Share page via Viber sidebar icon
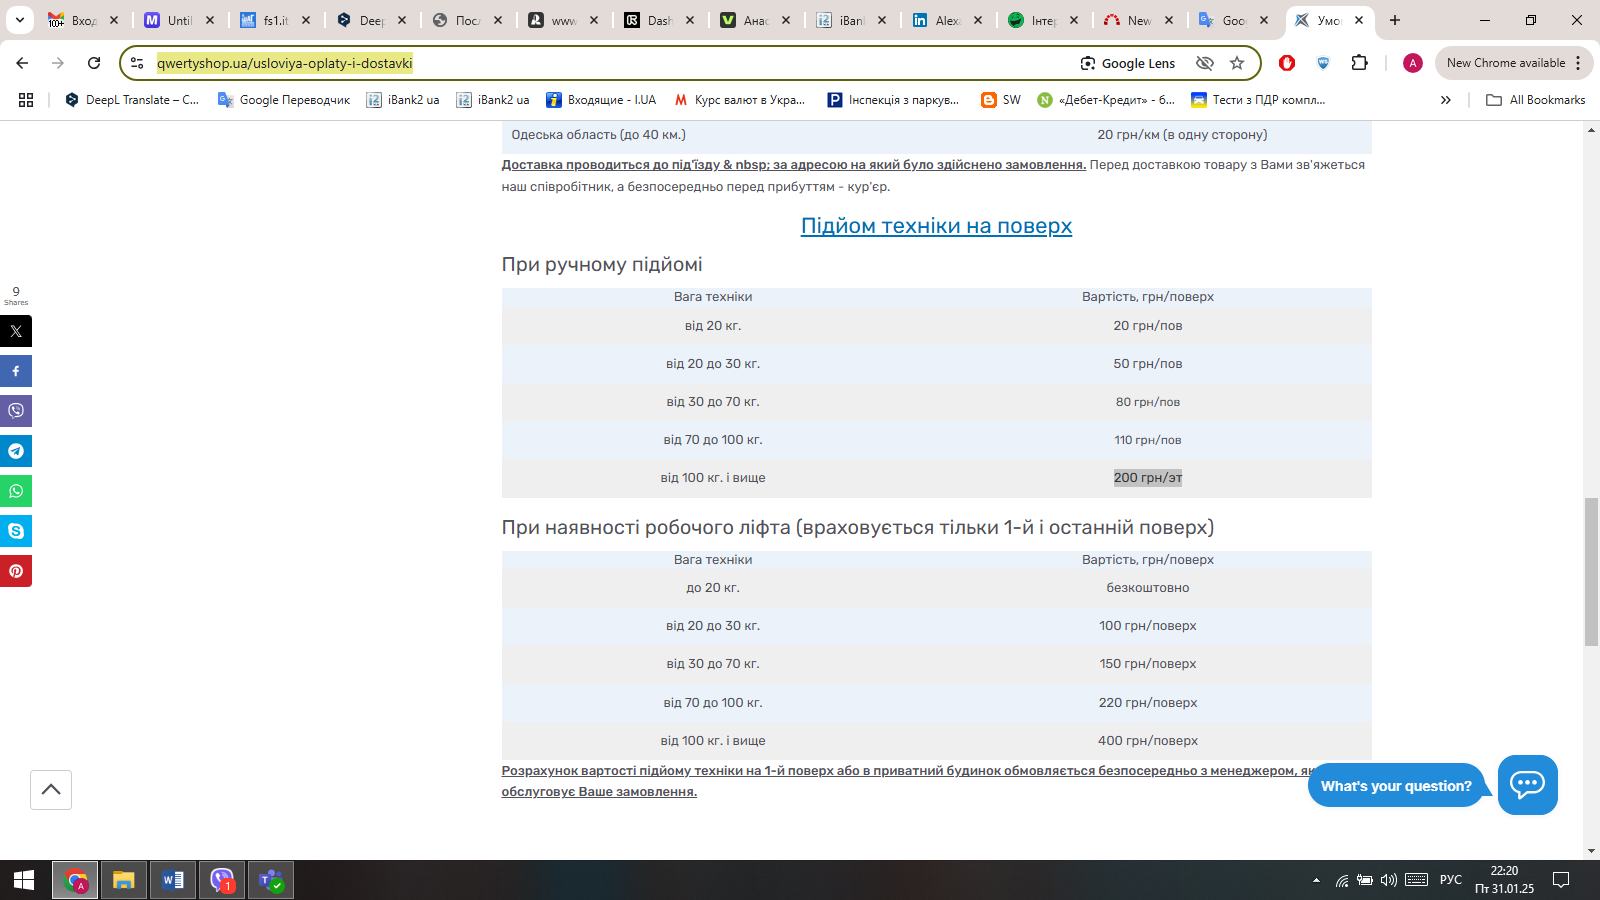The height and width of the screenshot is (900, 1600). click(16, 411)
